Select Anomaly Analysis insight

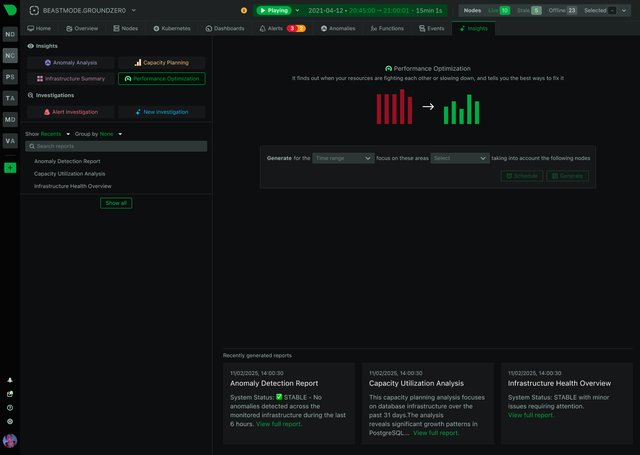pyautogui.click(x=71, y=63)
